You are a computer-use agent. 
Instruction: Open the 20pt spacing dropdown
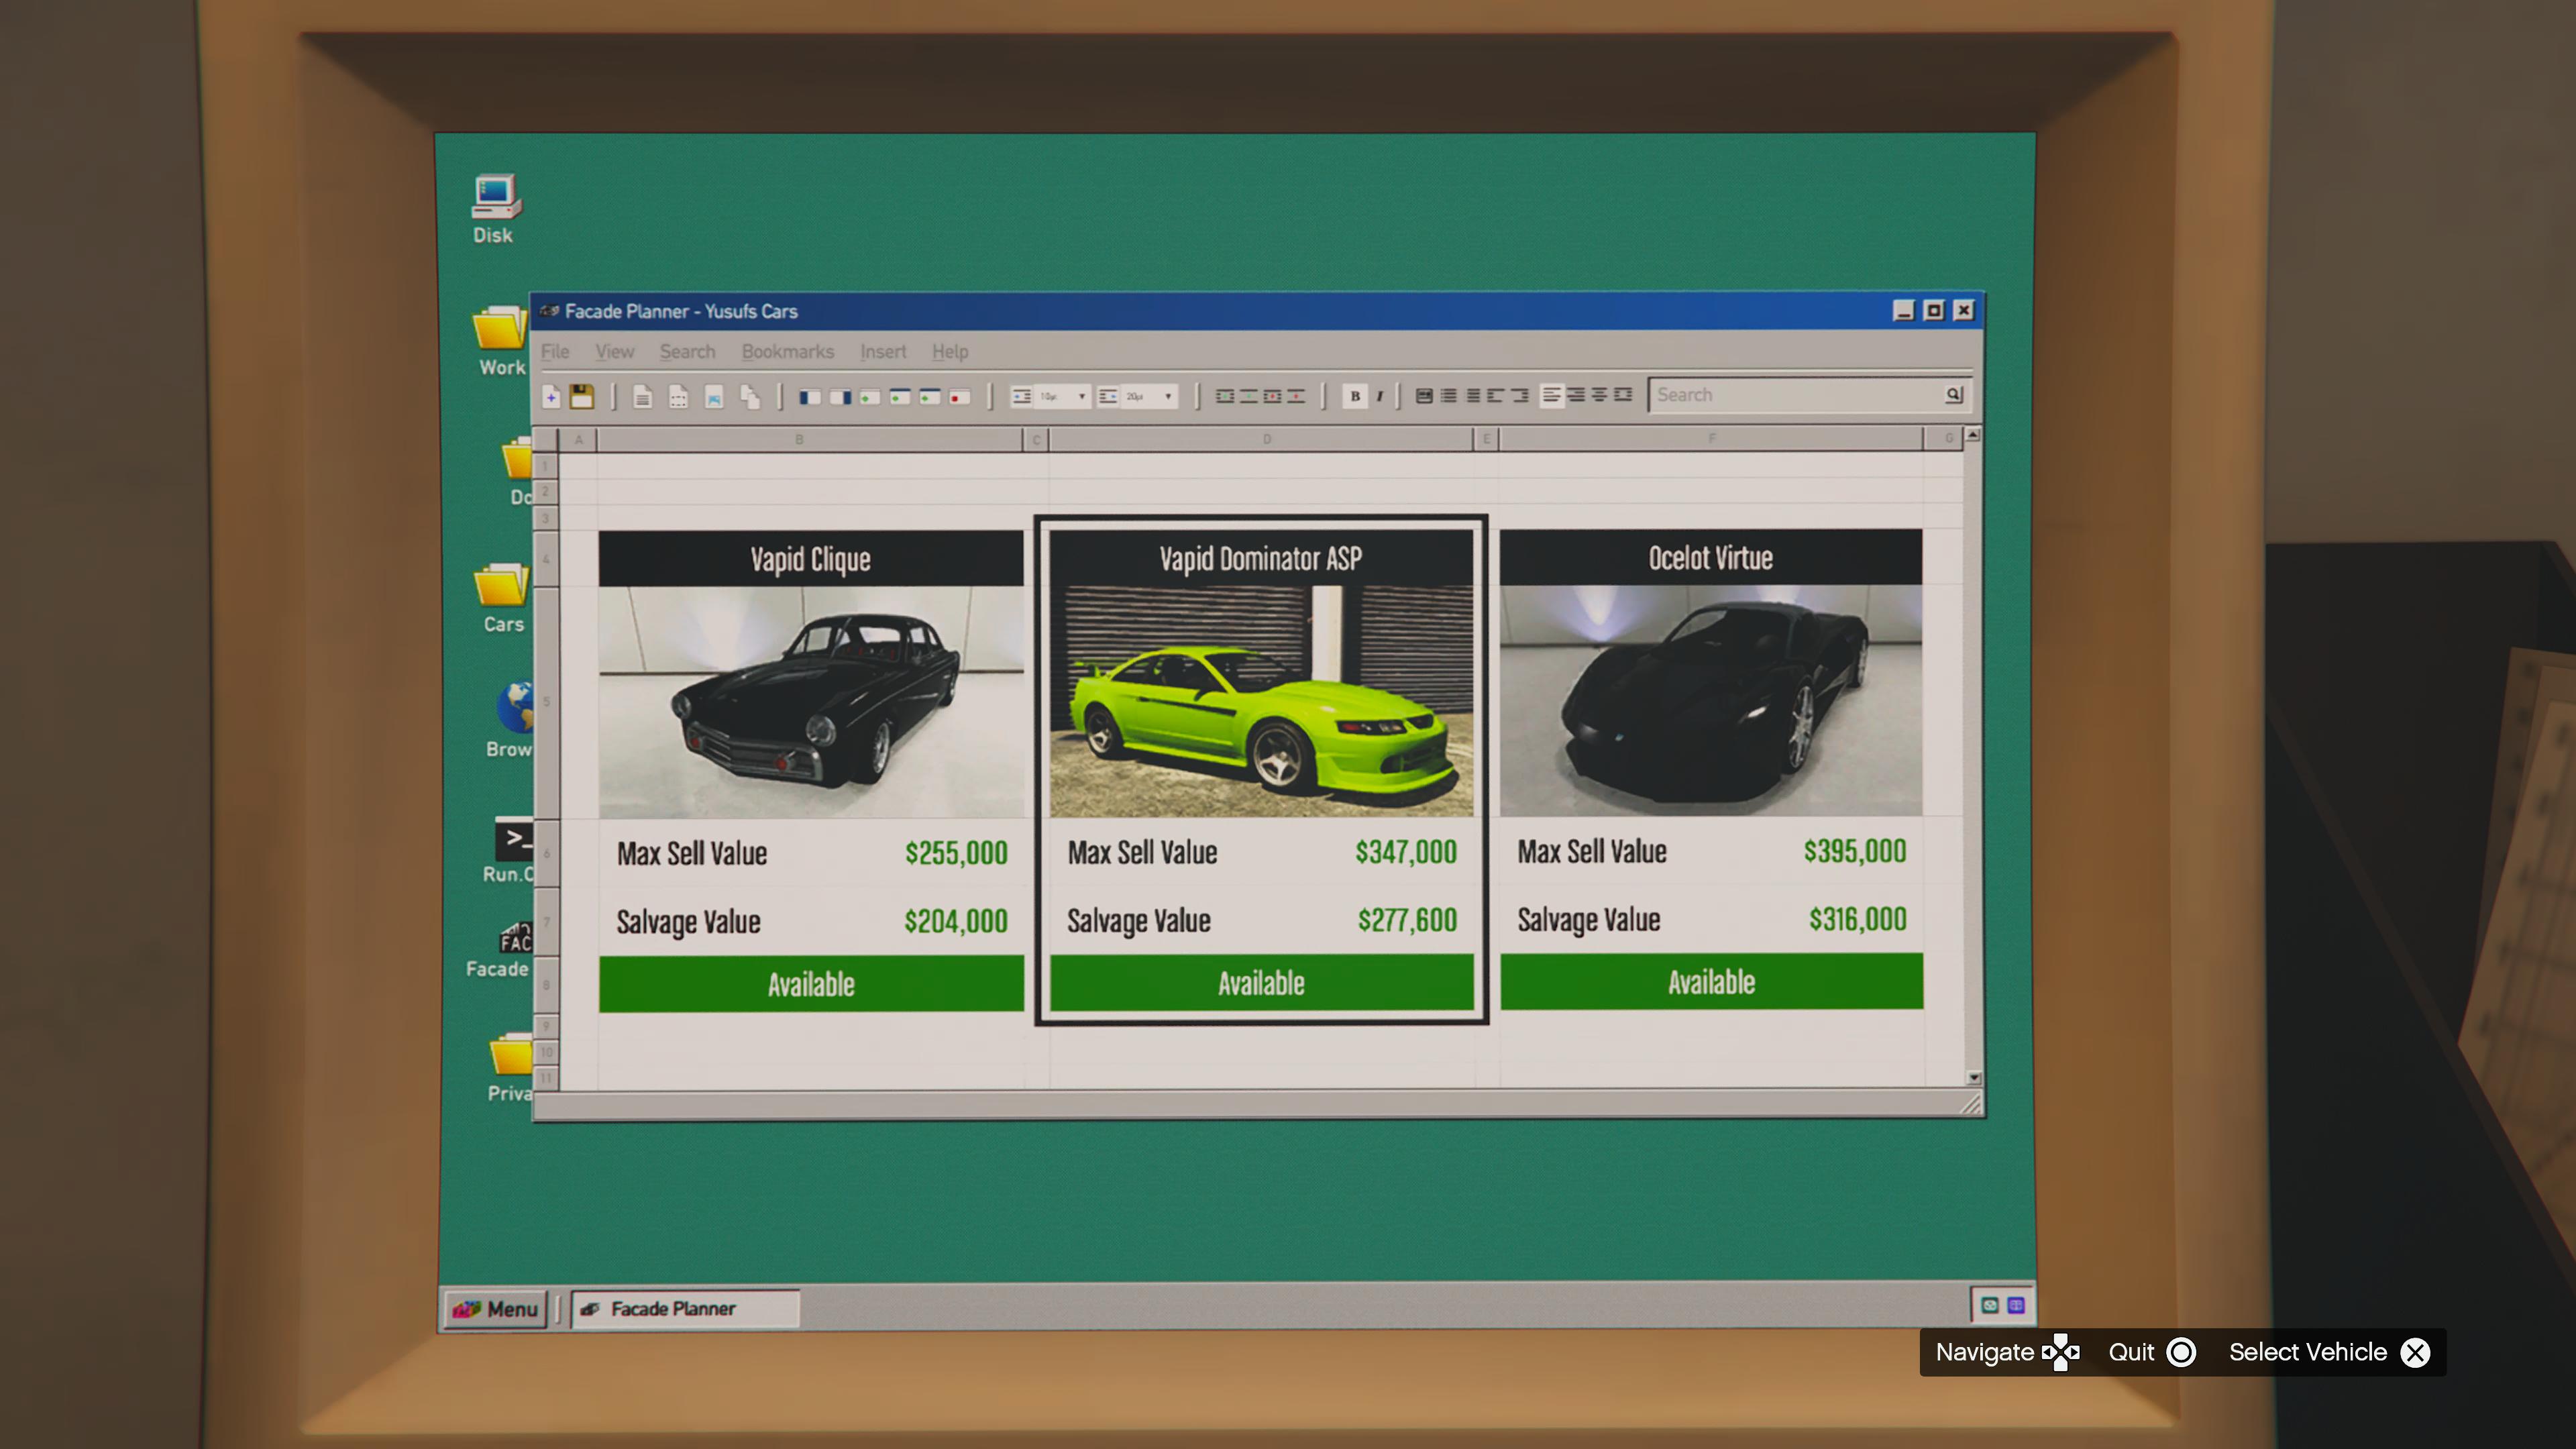1167,397
